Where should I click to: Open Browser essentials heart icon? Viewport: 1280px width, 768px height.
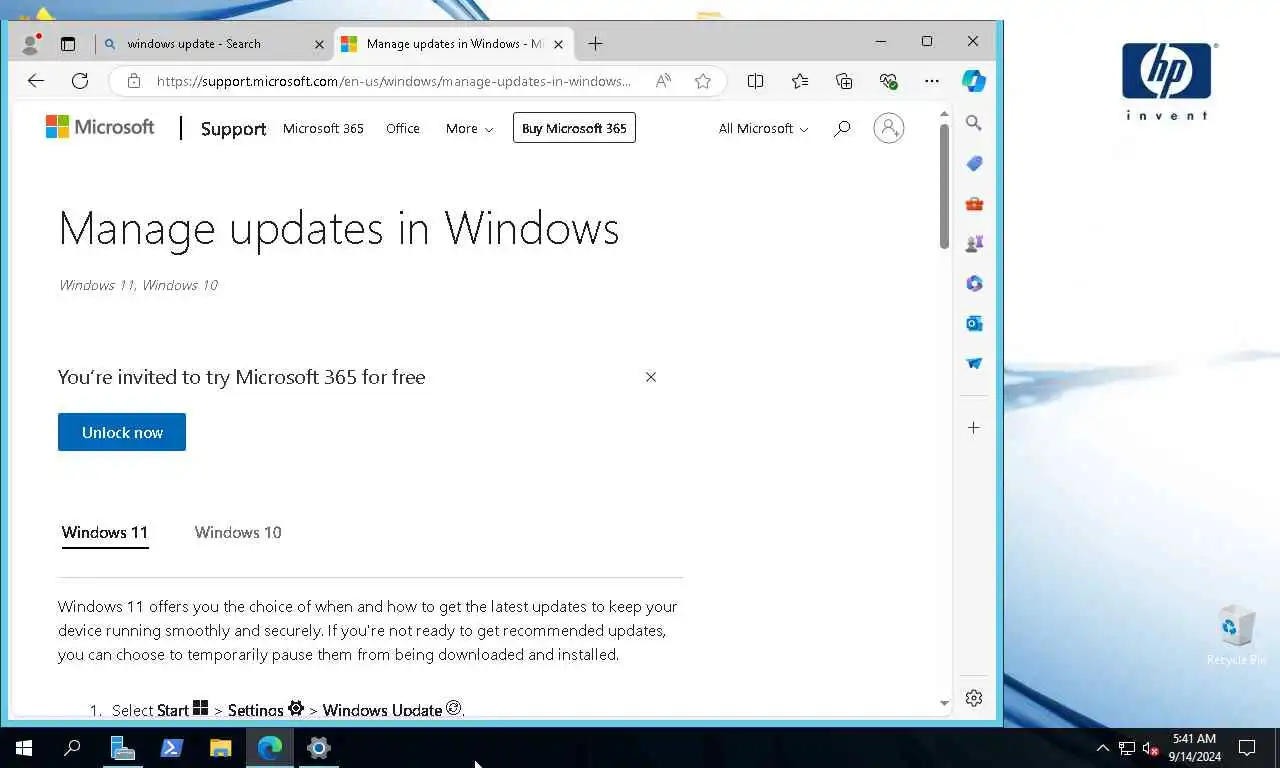(x=888, y=81)
